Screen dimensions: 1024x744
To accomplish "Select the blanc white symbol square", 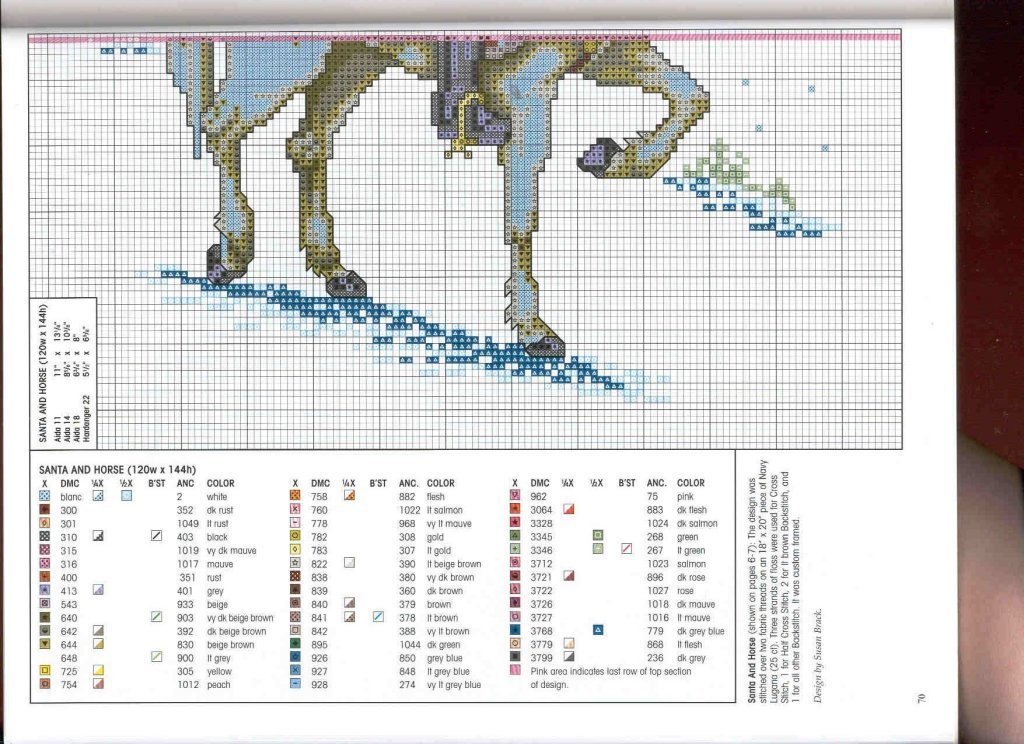I will pos(44,497).
